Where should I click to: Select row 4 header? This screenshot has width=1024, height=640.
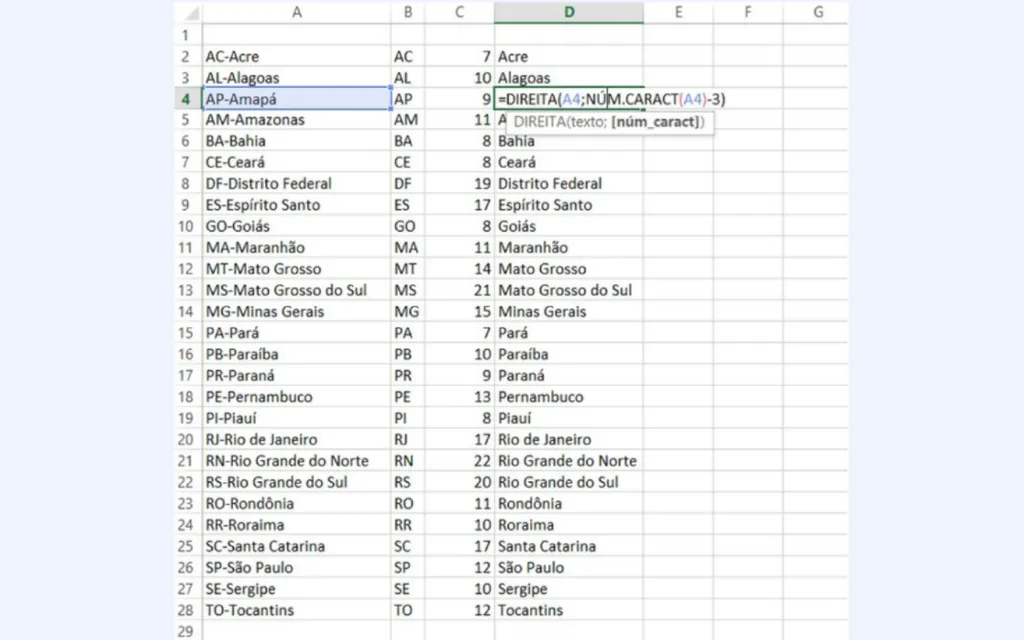[186, 99]
